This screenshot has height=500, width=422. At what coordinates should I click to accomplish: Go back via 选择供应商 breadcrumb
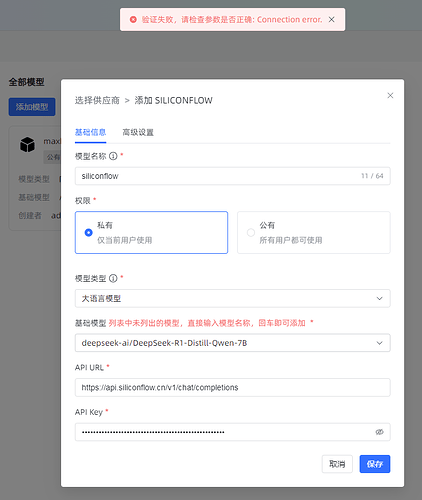click(97, 100)
